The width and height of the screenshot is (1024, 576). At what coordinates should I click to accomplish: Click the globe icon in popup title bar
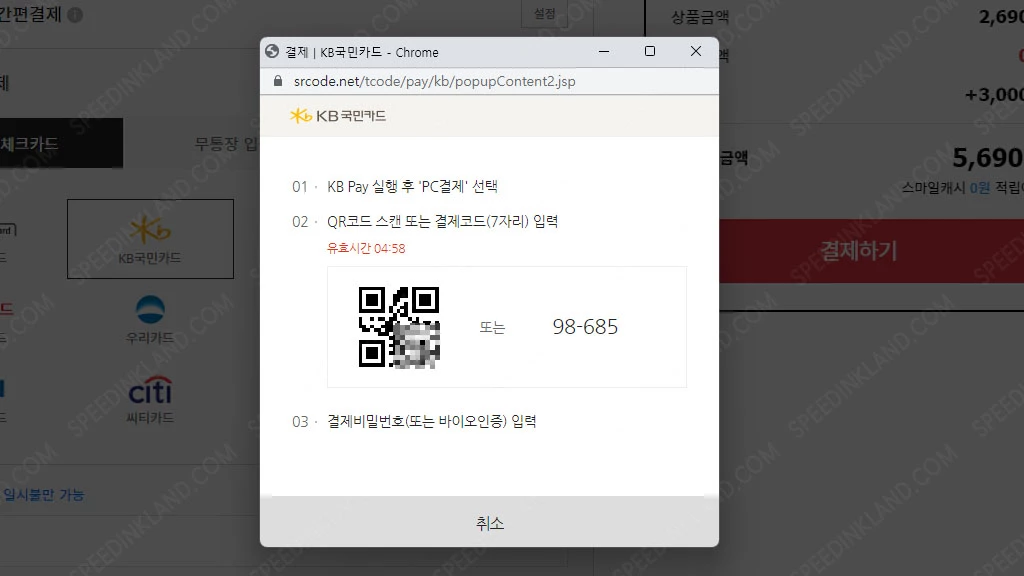click(x=272, y=52)
